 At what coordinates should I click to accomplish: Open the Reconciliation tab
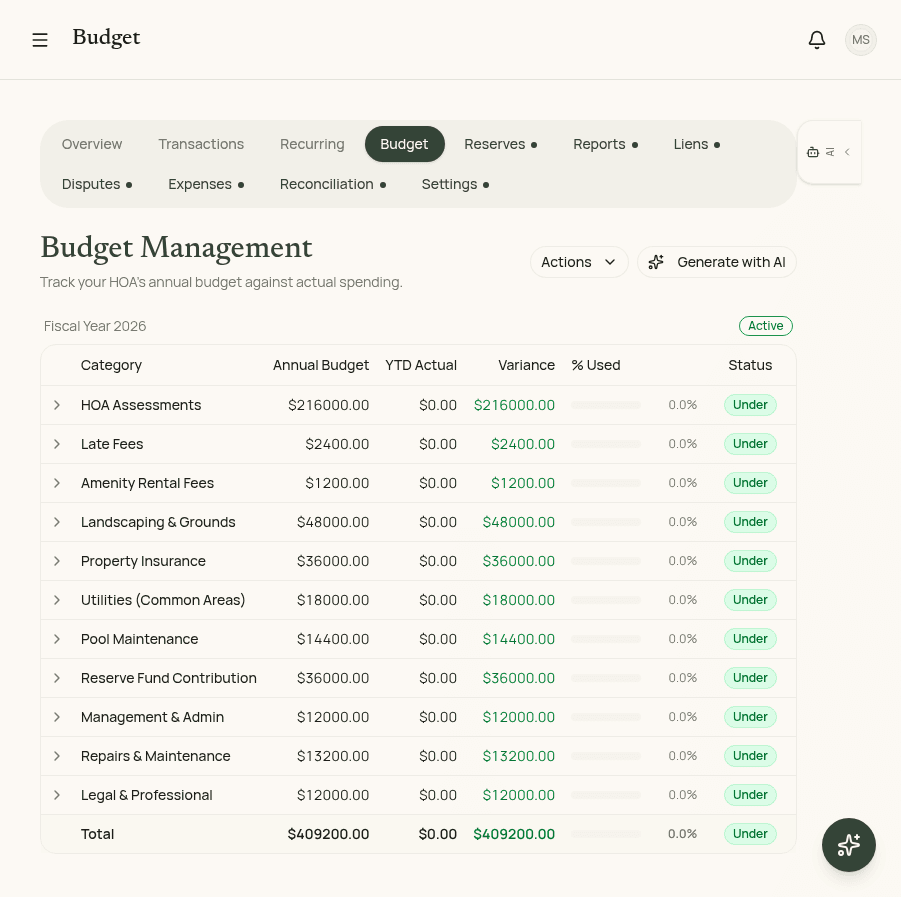tap(333, 184)
